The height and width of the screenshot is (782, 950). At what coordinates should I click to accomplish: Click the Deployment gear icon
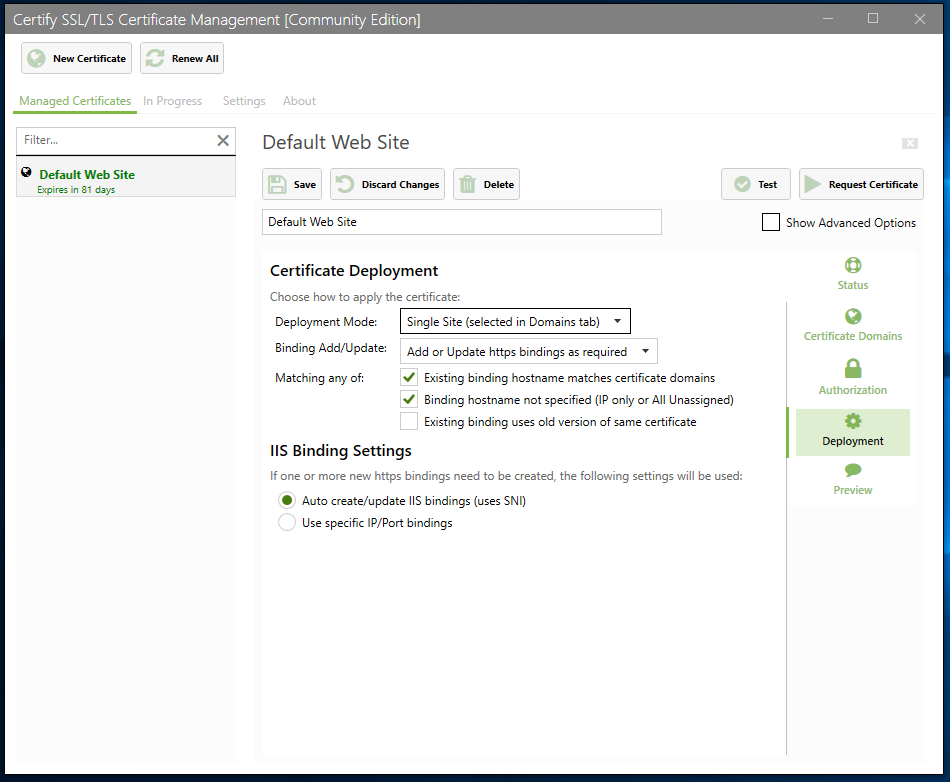853,421
